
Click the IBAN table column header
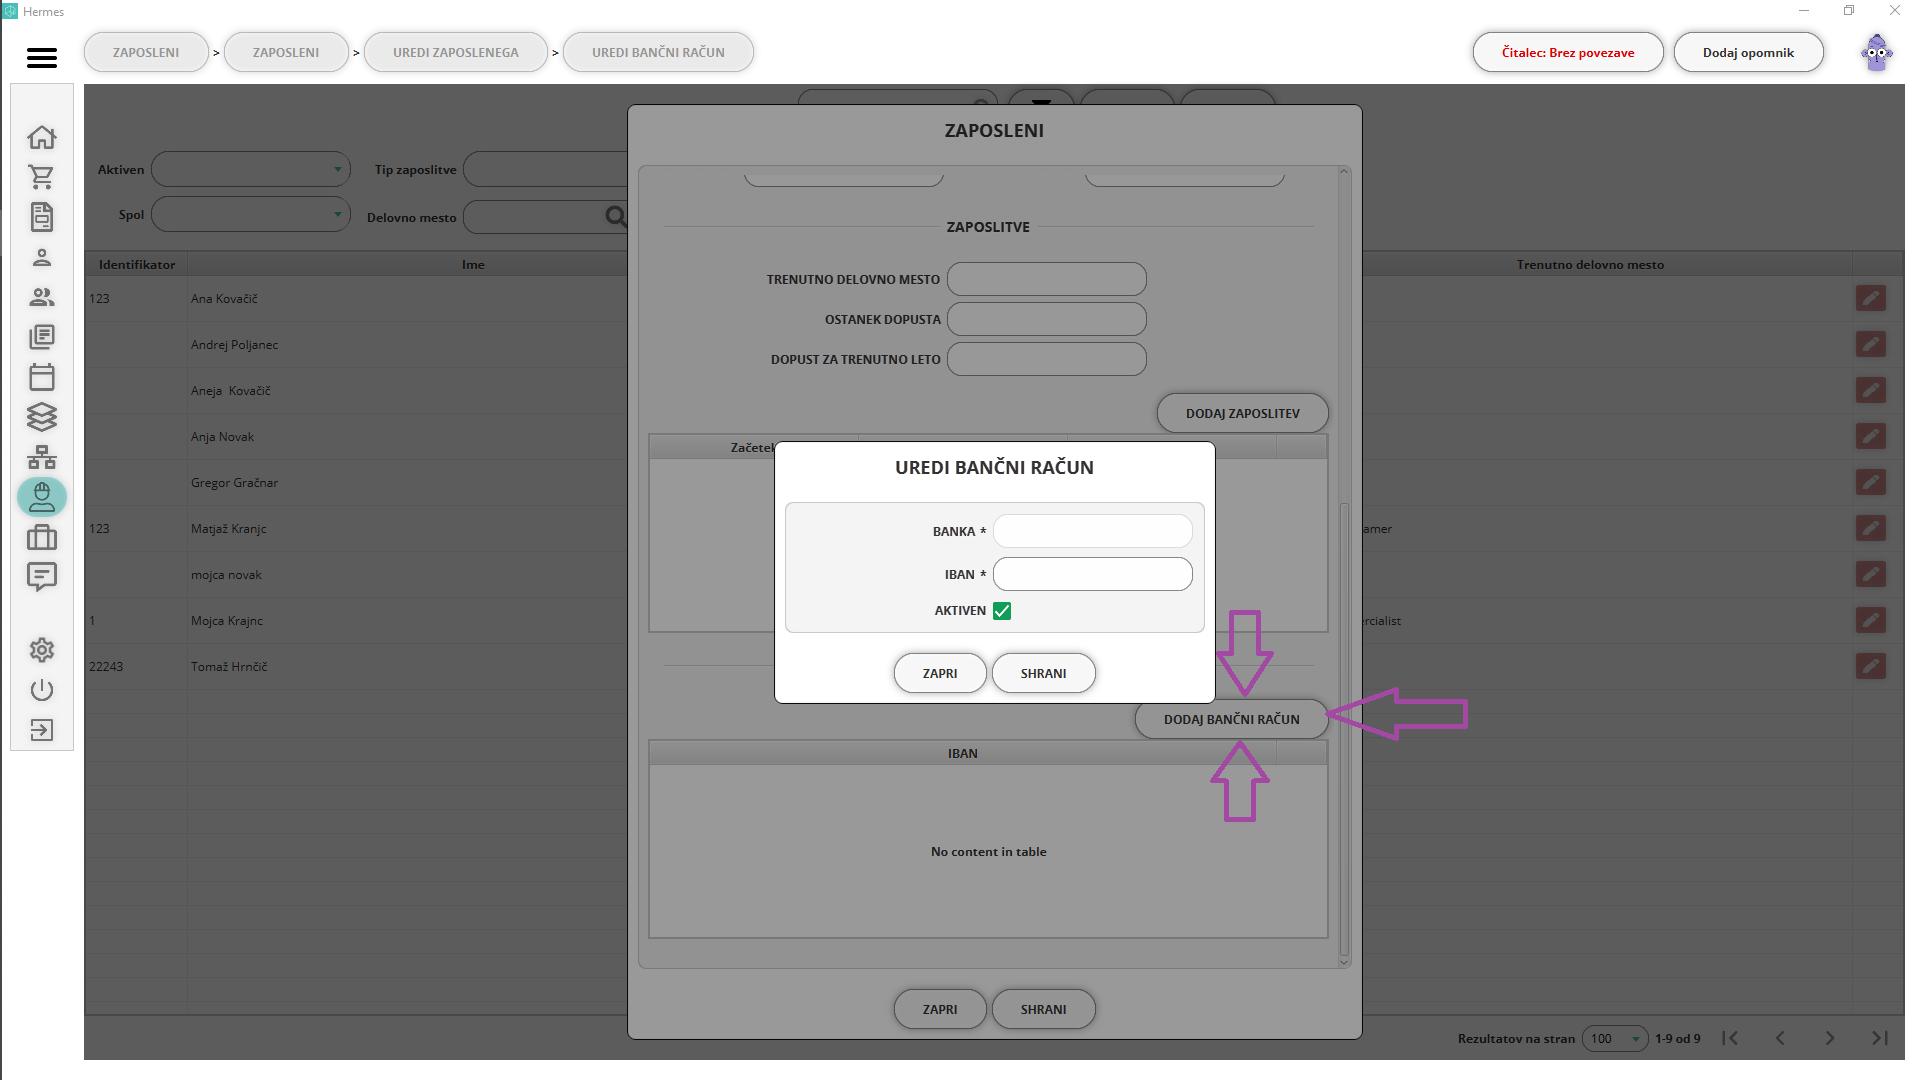[962, 753]
